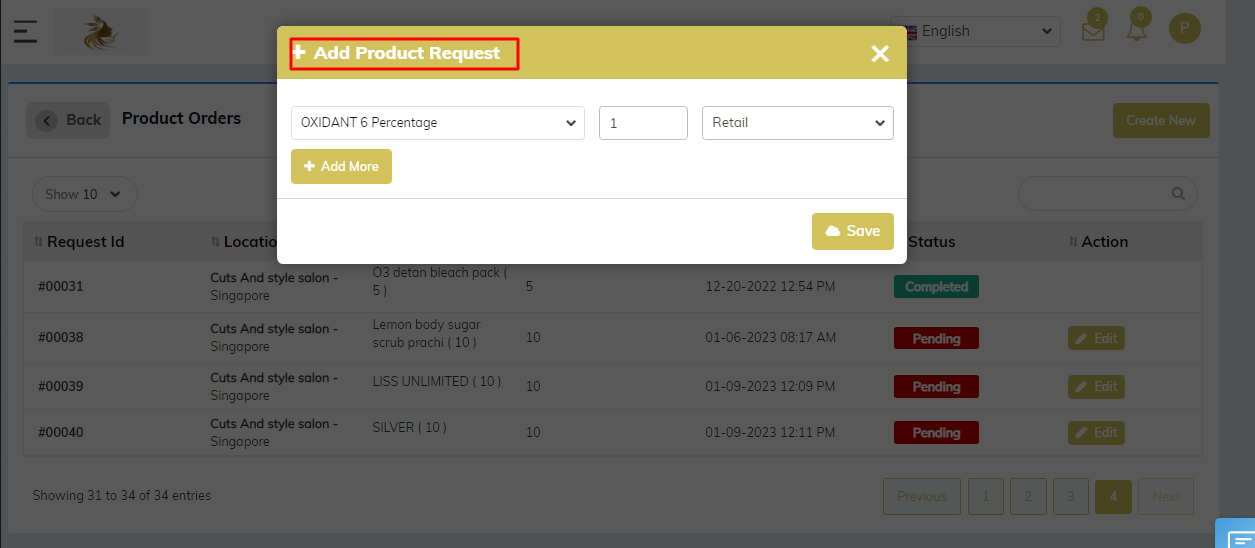The image size is (1255, 548).
Task: Close the Add Product Request dialog
Action: click(880, 53)
